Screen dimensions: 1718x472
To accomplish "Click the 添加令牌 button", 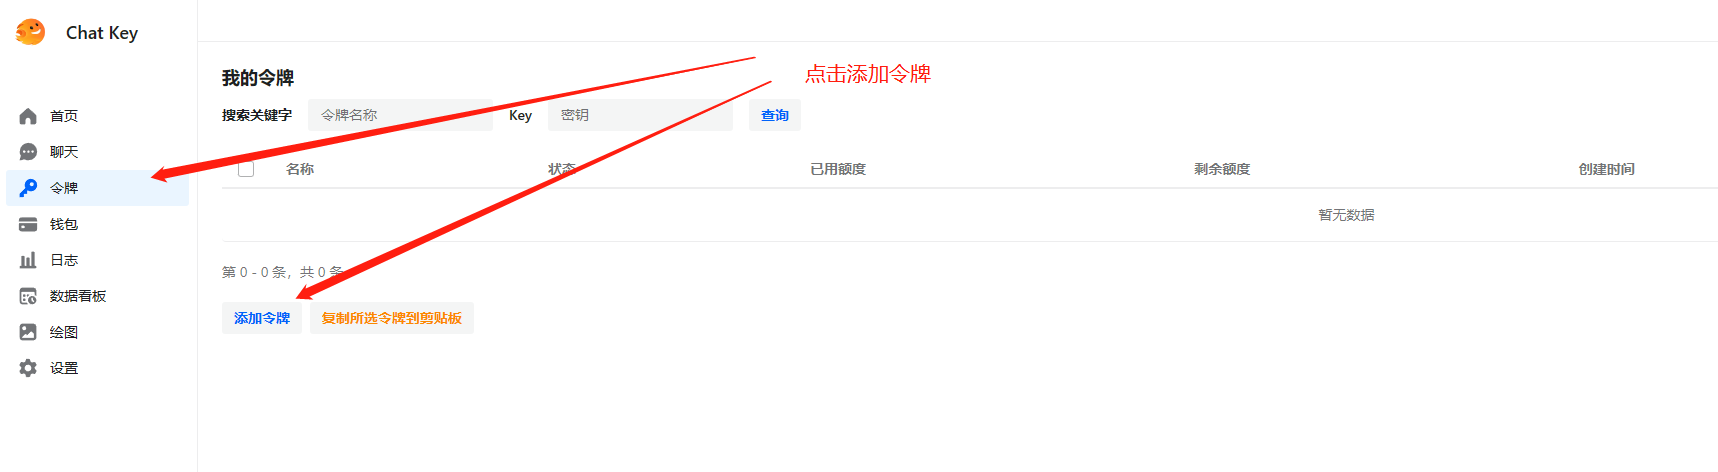I will pyautogui.click(x=262, y=318).
